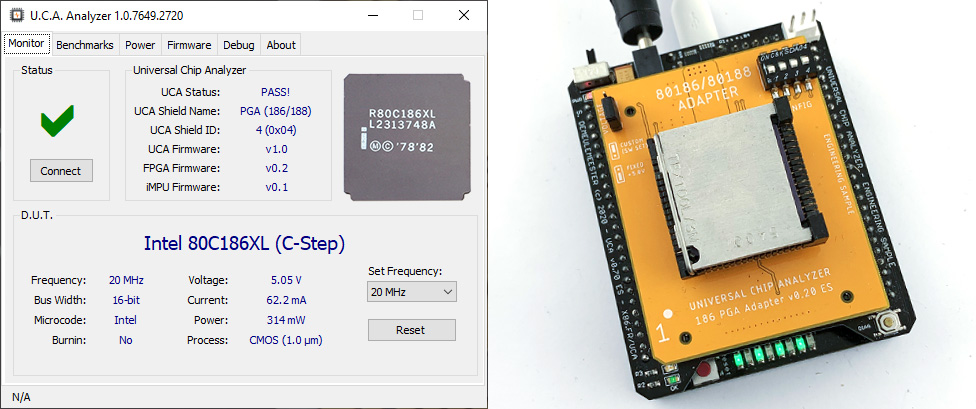The image size is (976, 409).
Task: Click the 'PGA (186/188)' shield name value
Action: (276, 111)
